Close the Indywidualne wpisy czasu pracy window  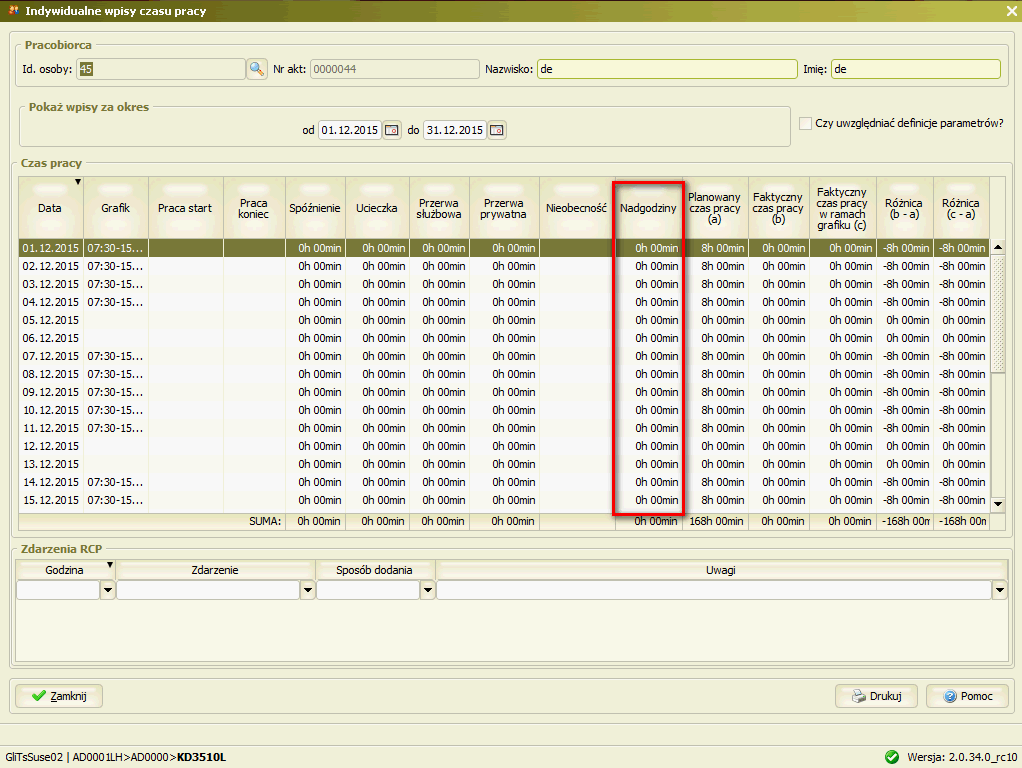[1011, 11]
